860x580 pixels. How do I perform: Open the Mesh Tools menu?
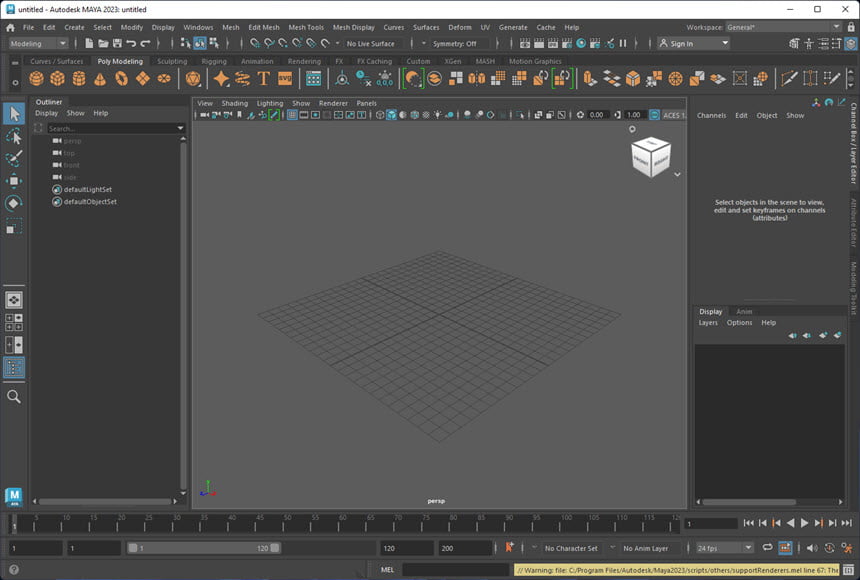(x=305, y=27)
